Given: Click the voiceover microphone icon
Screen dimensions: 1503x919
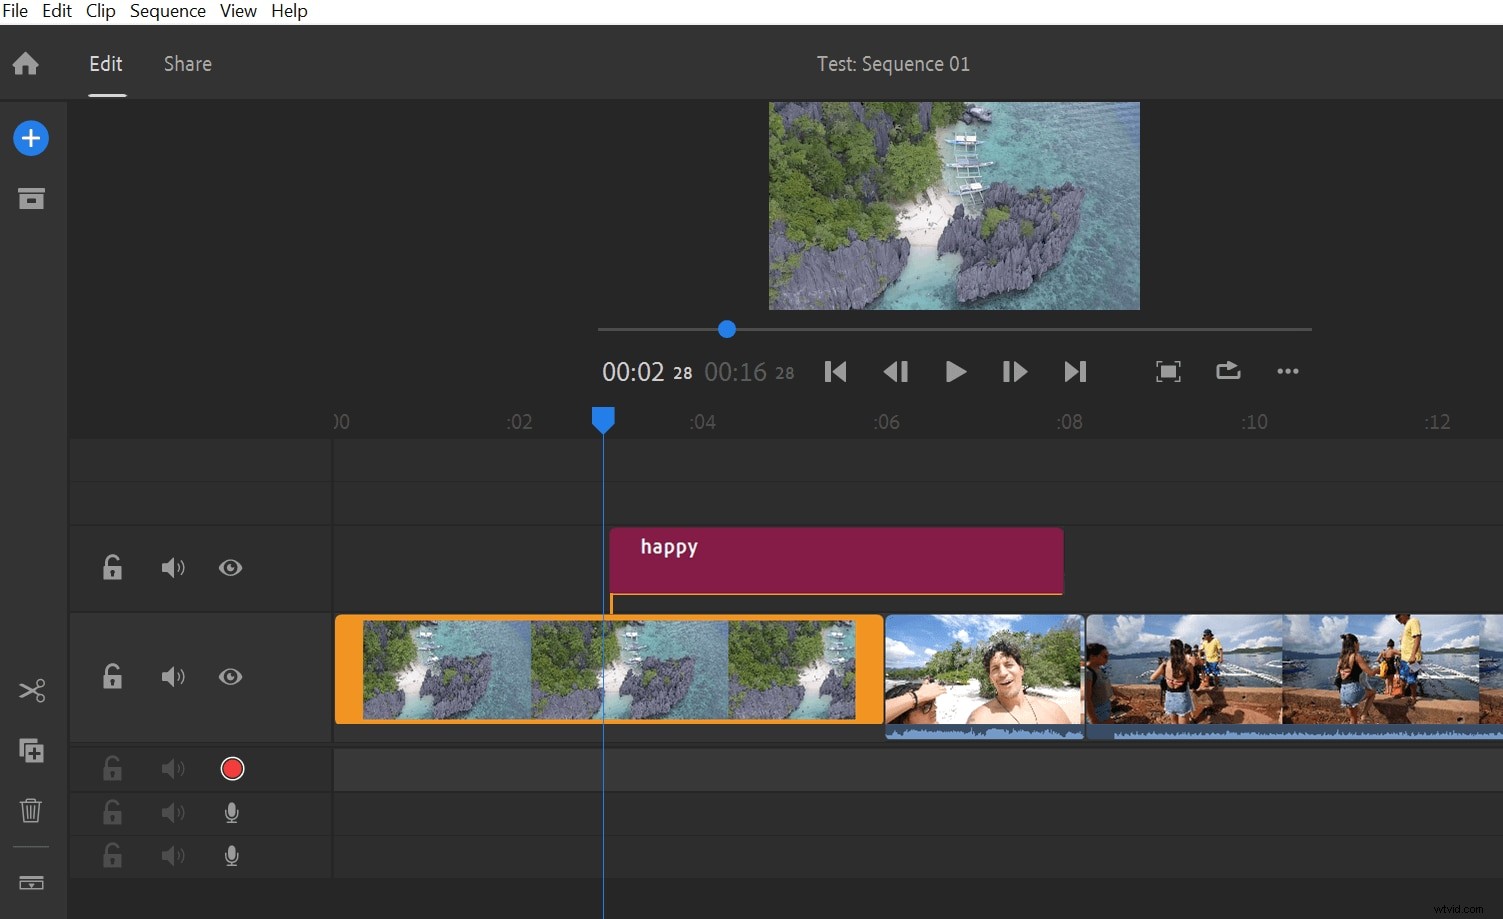Looking at the screenshot, I should pyautogui.click(x=231, y=812).
